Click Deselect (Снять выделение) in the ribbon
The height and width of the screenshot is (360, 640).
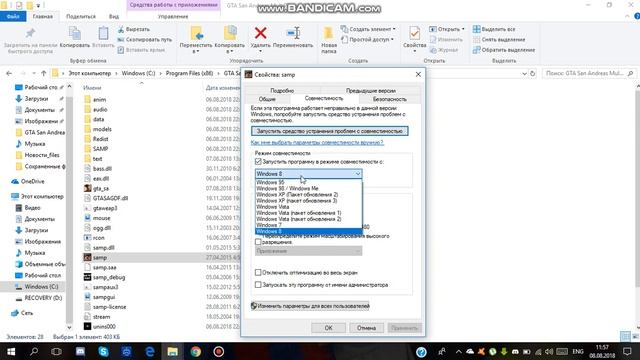499,40
